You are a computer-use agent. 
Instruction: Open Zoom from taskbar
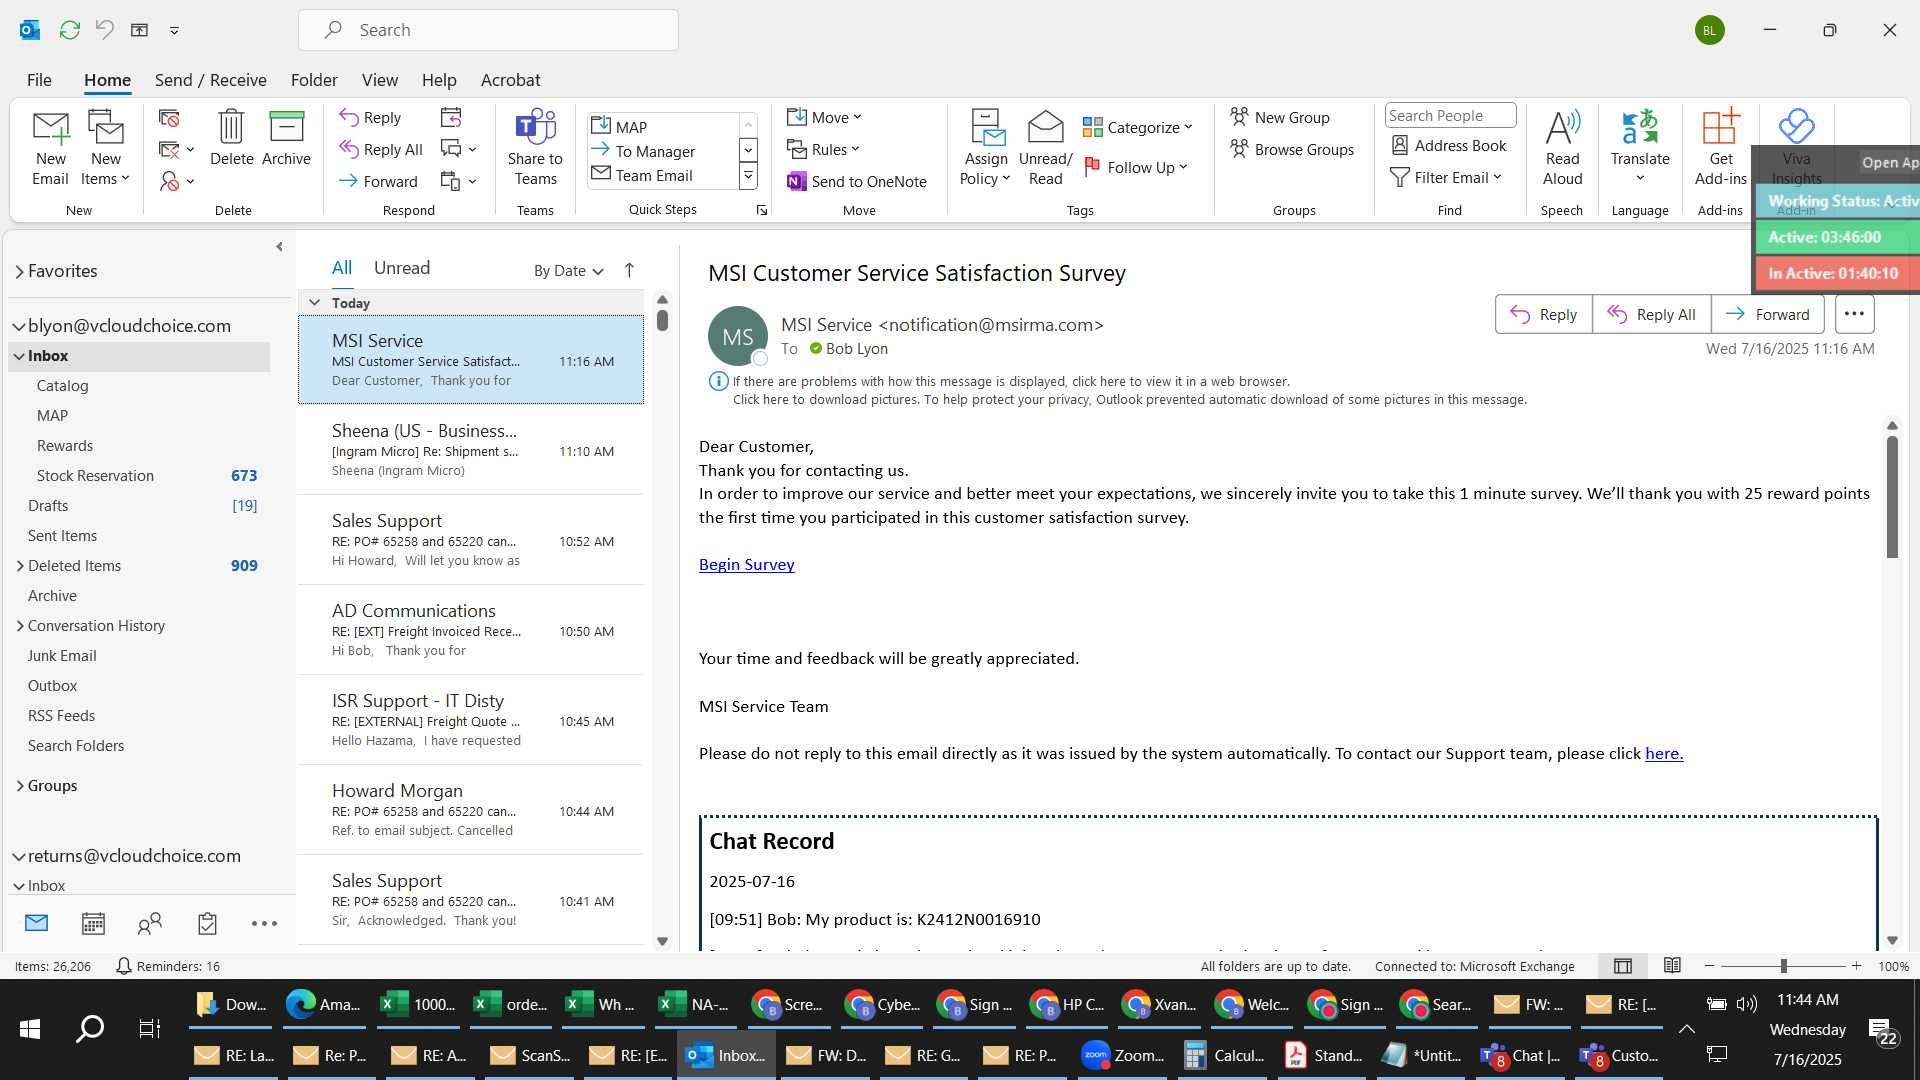coord(1122,1056)
